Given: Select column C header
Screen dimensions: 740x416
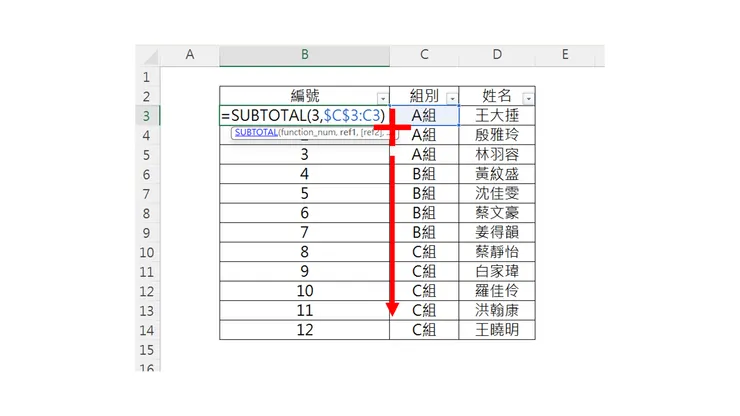Looking at the screenshot, I should (424, 55).
